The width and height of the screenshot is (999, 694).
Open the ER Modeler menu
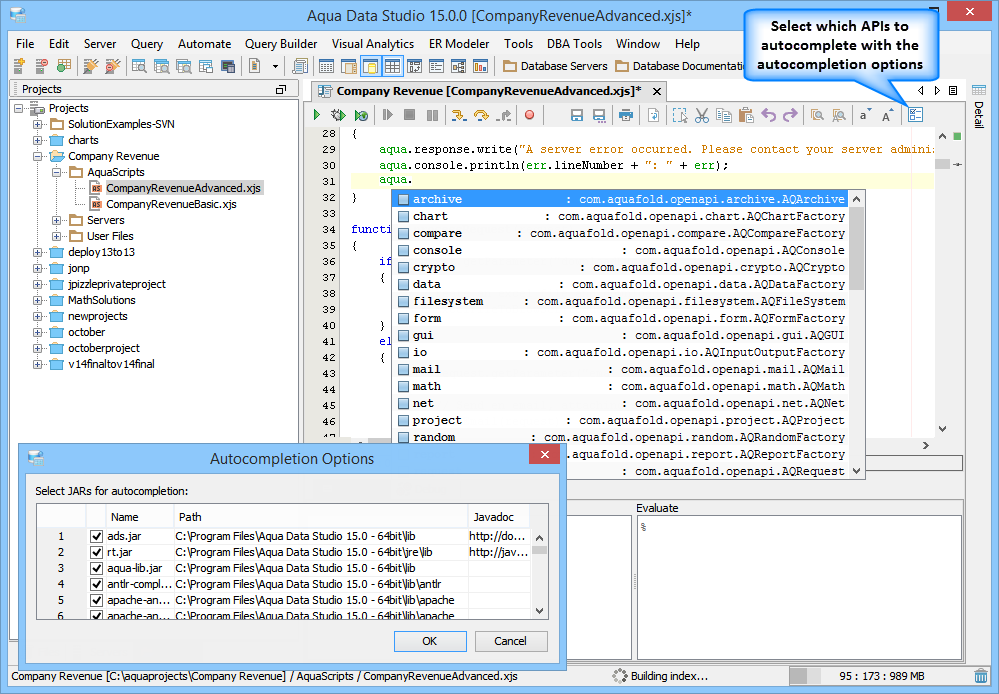[459, 44]
